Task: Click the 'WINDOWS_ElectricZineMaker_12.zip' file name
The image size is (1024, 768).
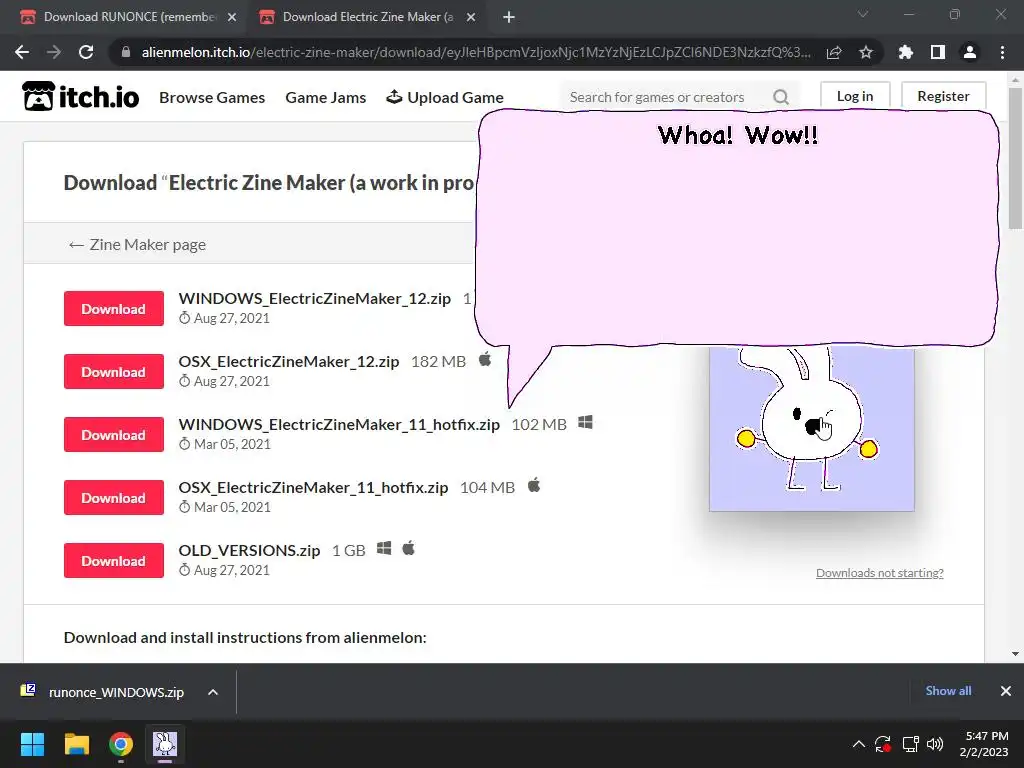Action: (x=315, y=298)
